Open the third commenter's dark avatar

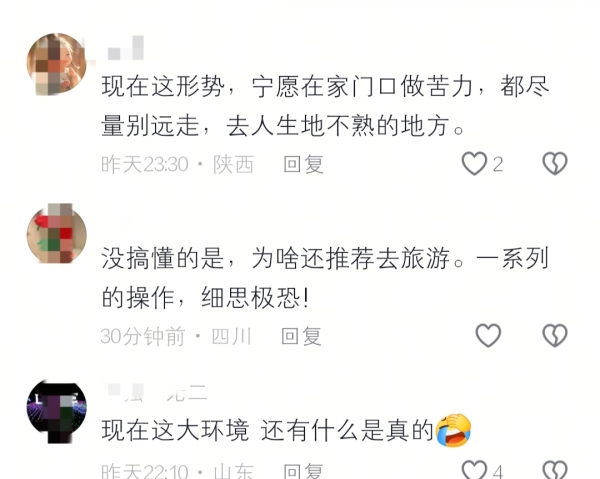(x=57, y=411)
